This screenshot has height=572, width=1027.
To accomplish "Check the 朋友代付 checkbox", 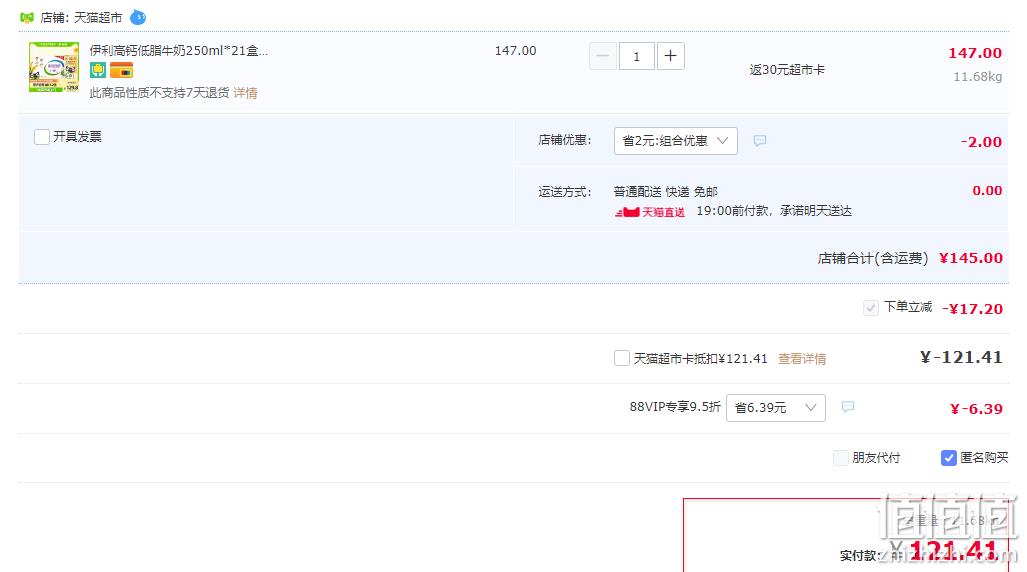I will point(840,458).
